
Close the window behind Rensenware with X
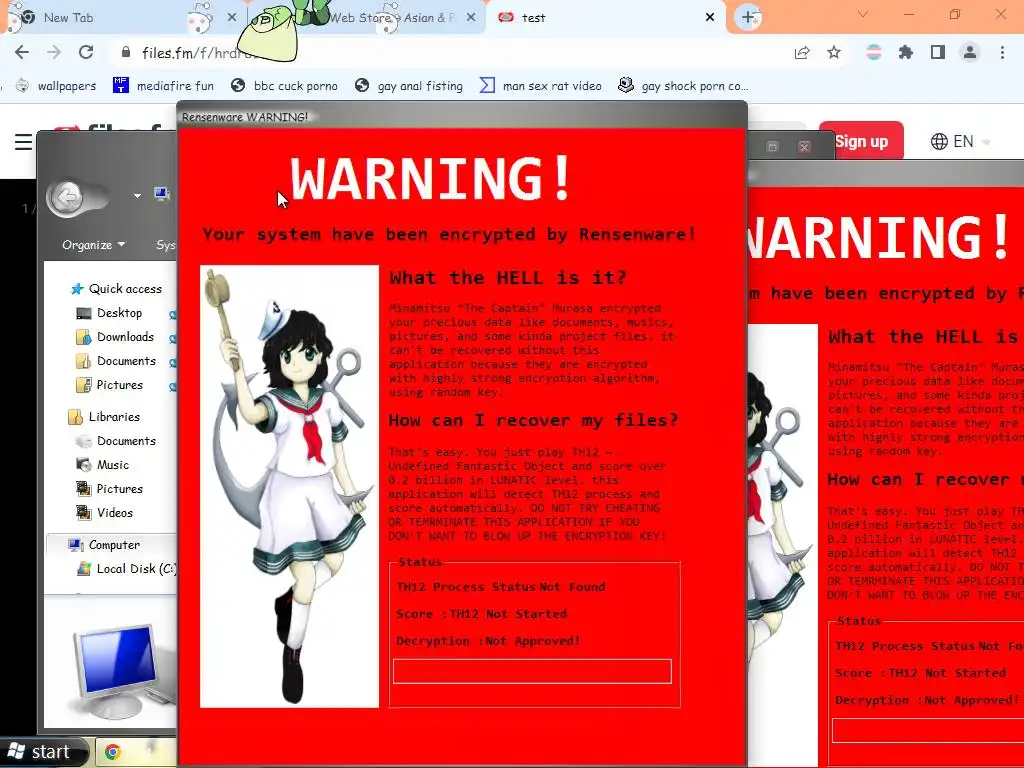[805, 147]
